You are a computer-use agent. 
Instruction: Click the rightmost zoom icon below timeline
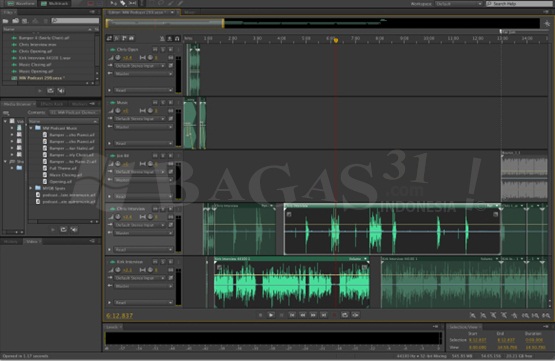pos(546,315)
